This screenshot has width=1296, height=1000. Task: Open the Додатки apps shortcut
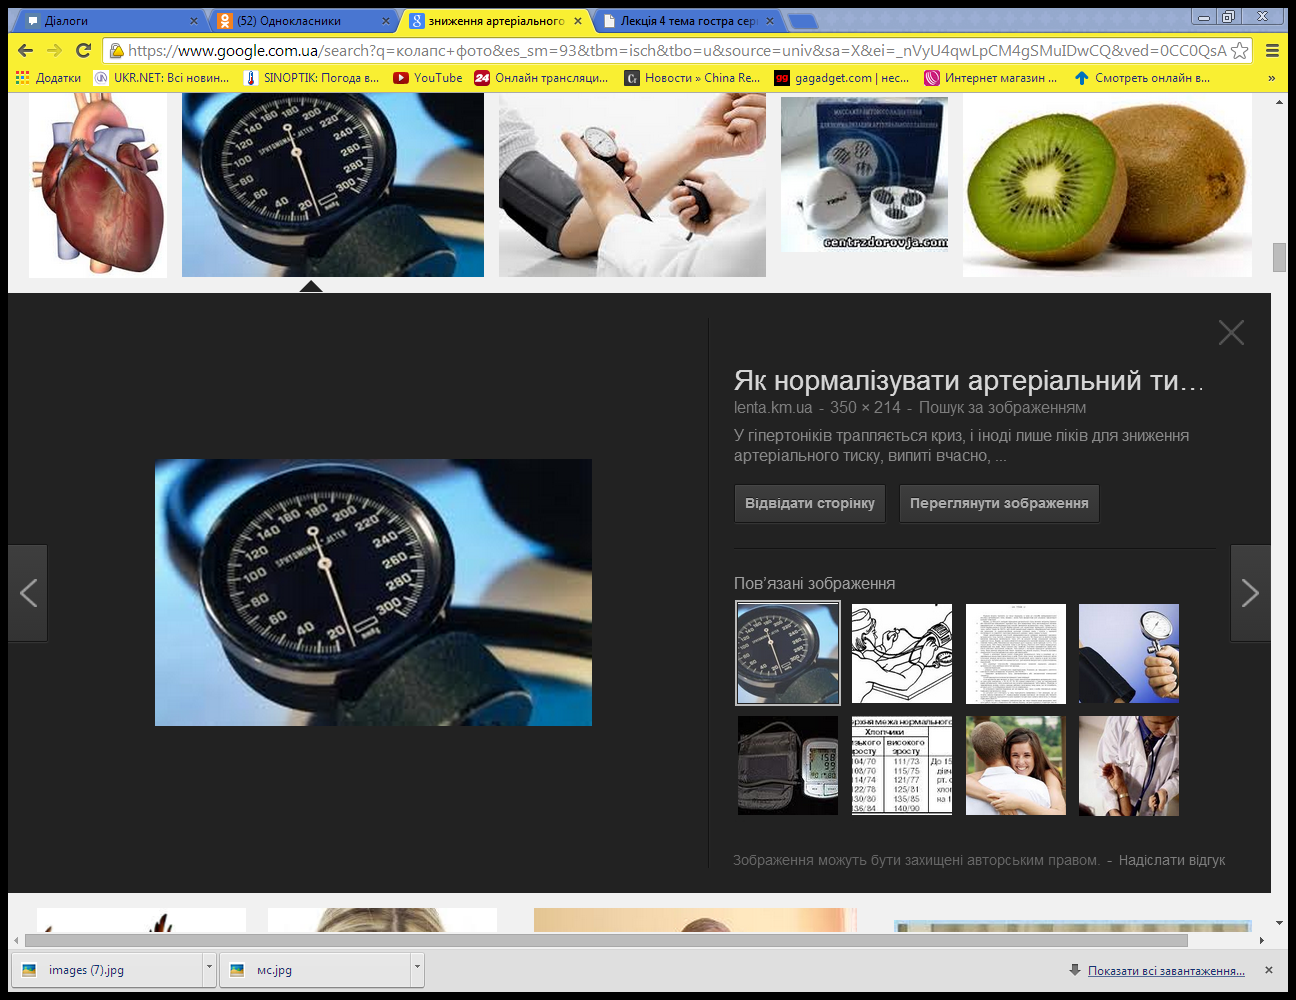[x=48, y=78]
